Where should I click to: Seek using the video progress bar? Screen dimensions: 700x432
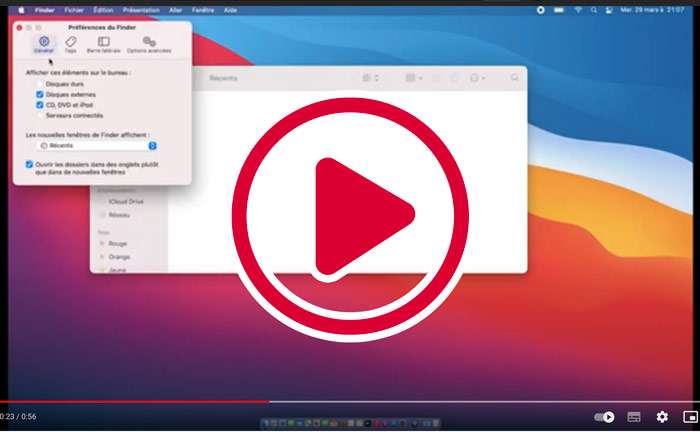(350, 402)
